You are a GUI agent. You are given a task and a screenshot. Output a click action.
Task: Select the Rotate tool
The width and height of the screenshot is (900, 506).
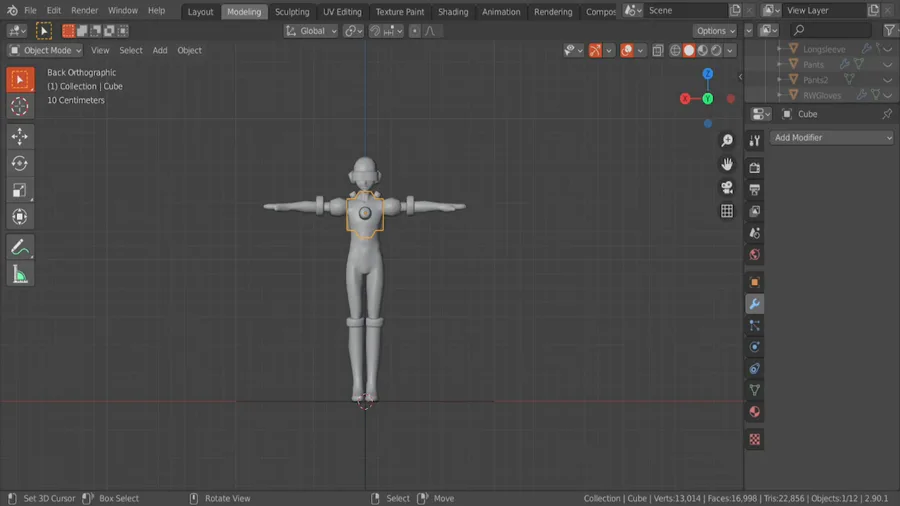coord(20,164)
